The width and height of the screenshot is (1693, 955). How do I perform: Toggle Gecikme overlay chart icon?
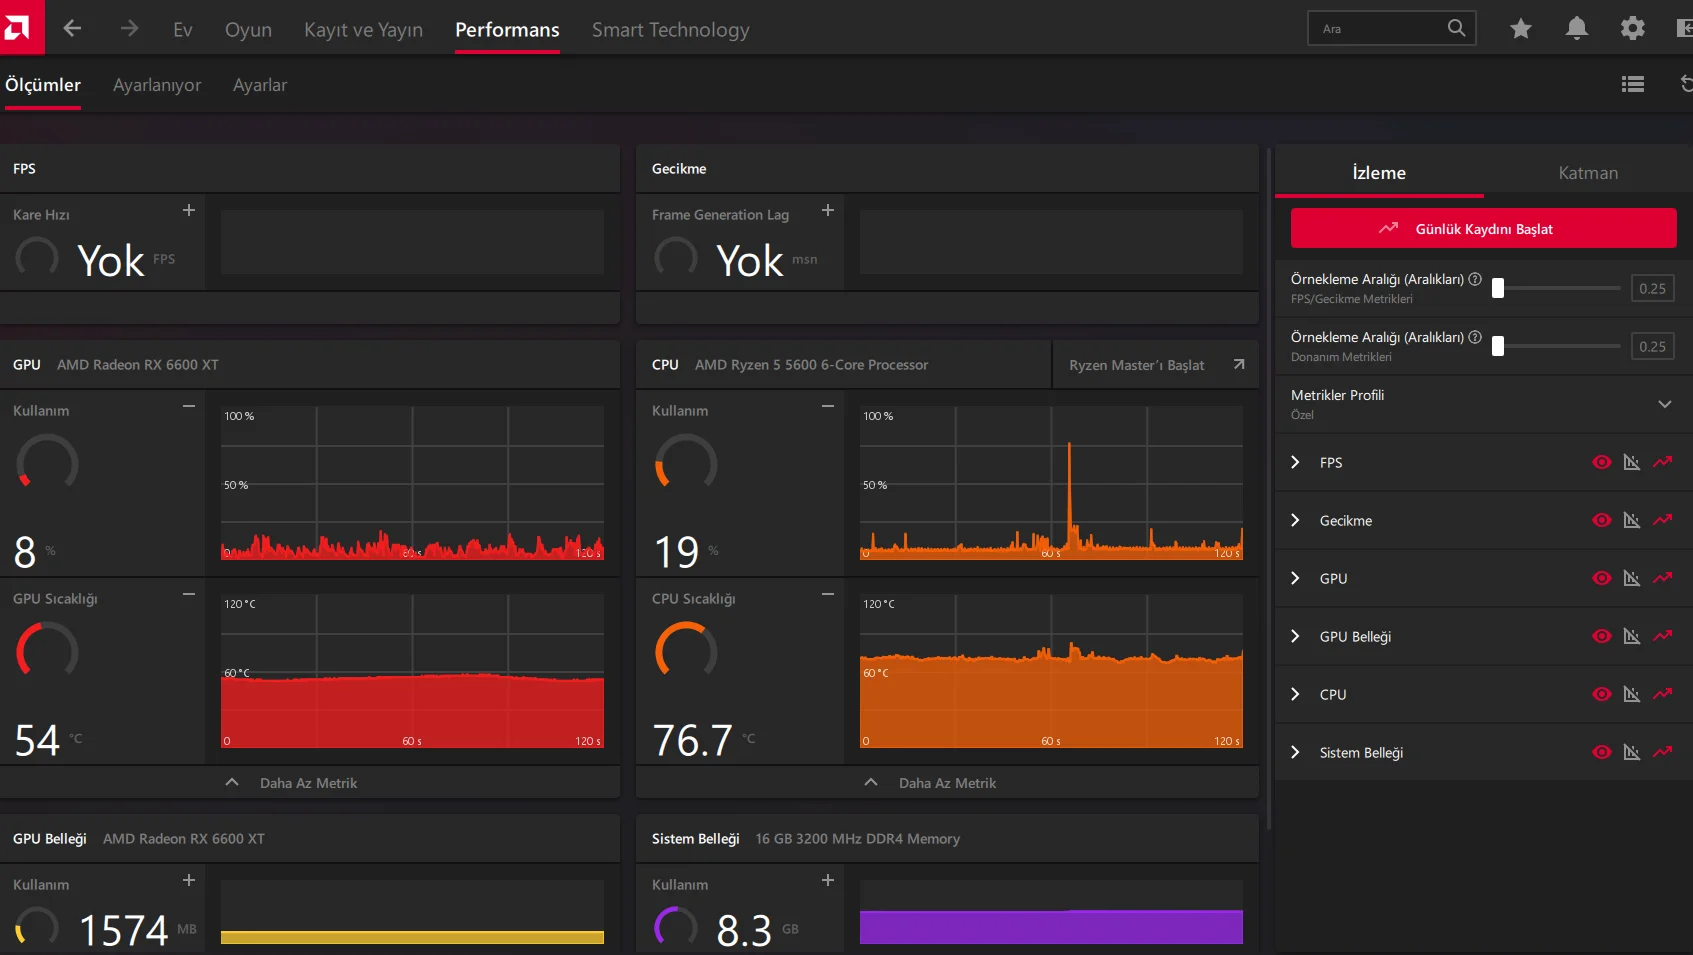tap(1632, 520)
